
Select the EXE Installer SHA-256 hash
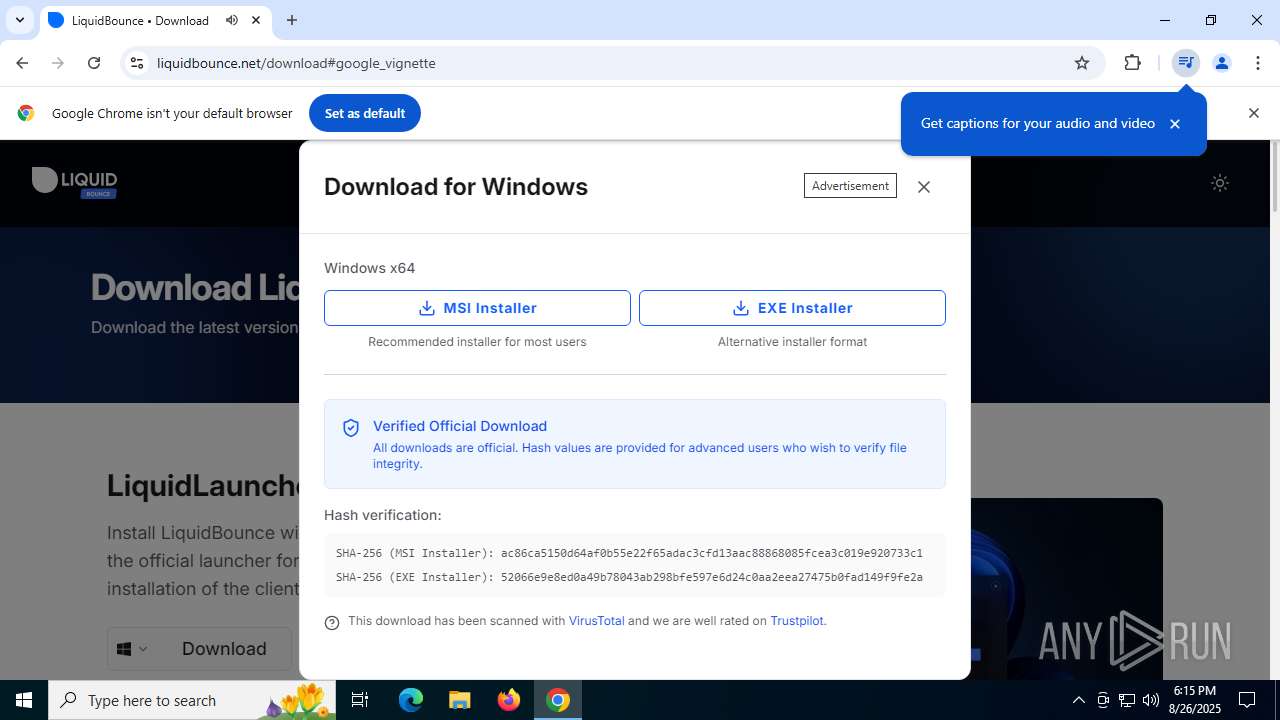tap(711, 577)
